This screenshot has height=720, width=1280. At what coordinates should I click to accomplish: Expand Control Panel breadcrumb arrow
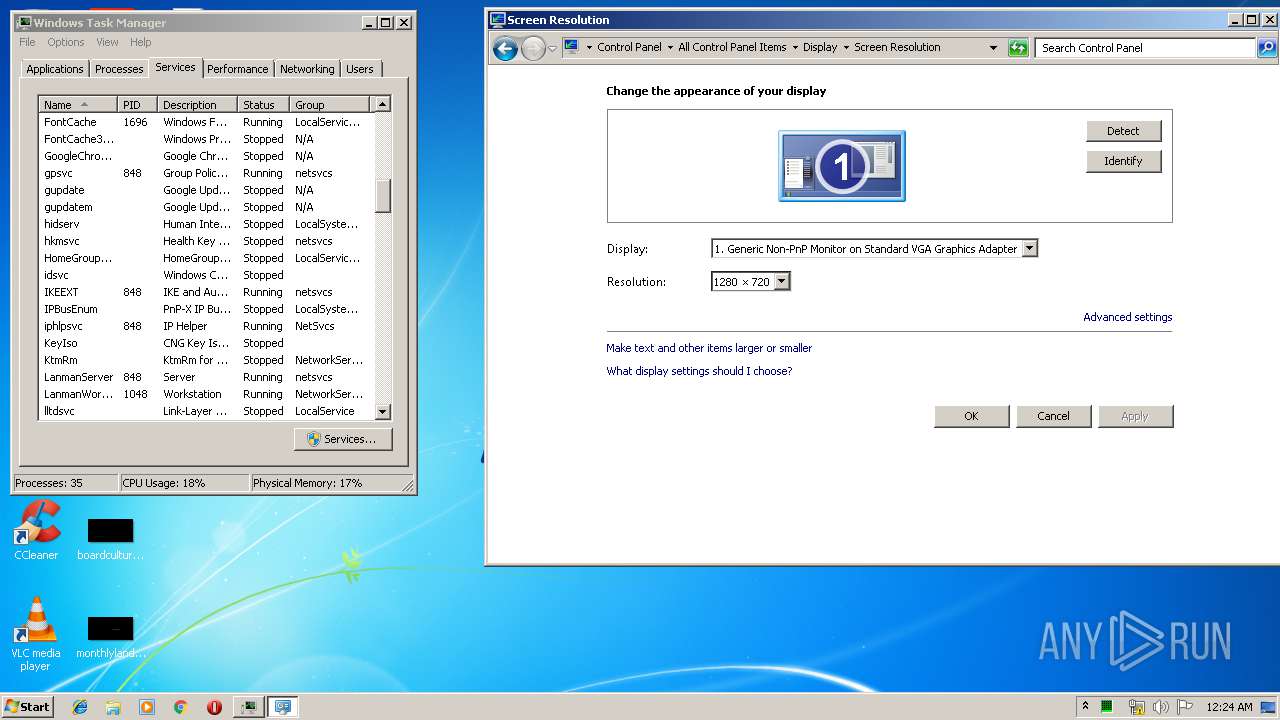(669, 48)
